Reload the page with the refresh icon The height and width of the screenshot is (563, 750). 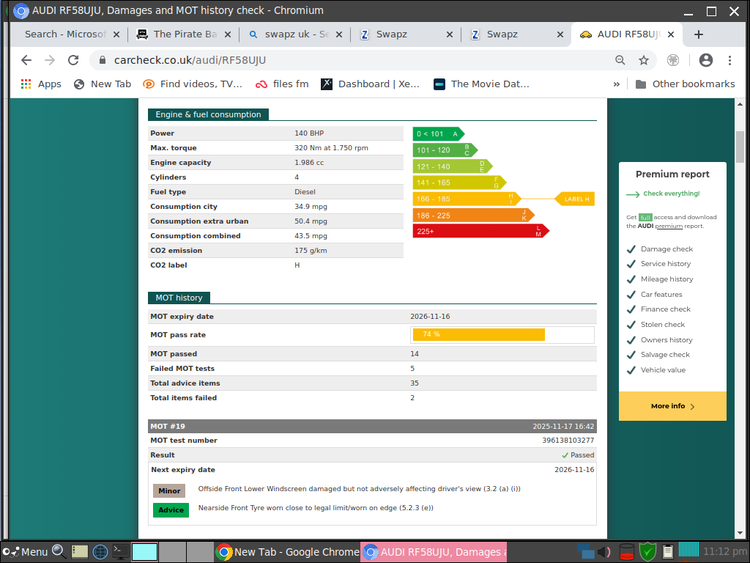[x=73, y=60]
